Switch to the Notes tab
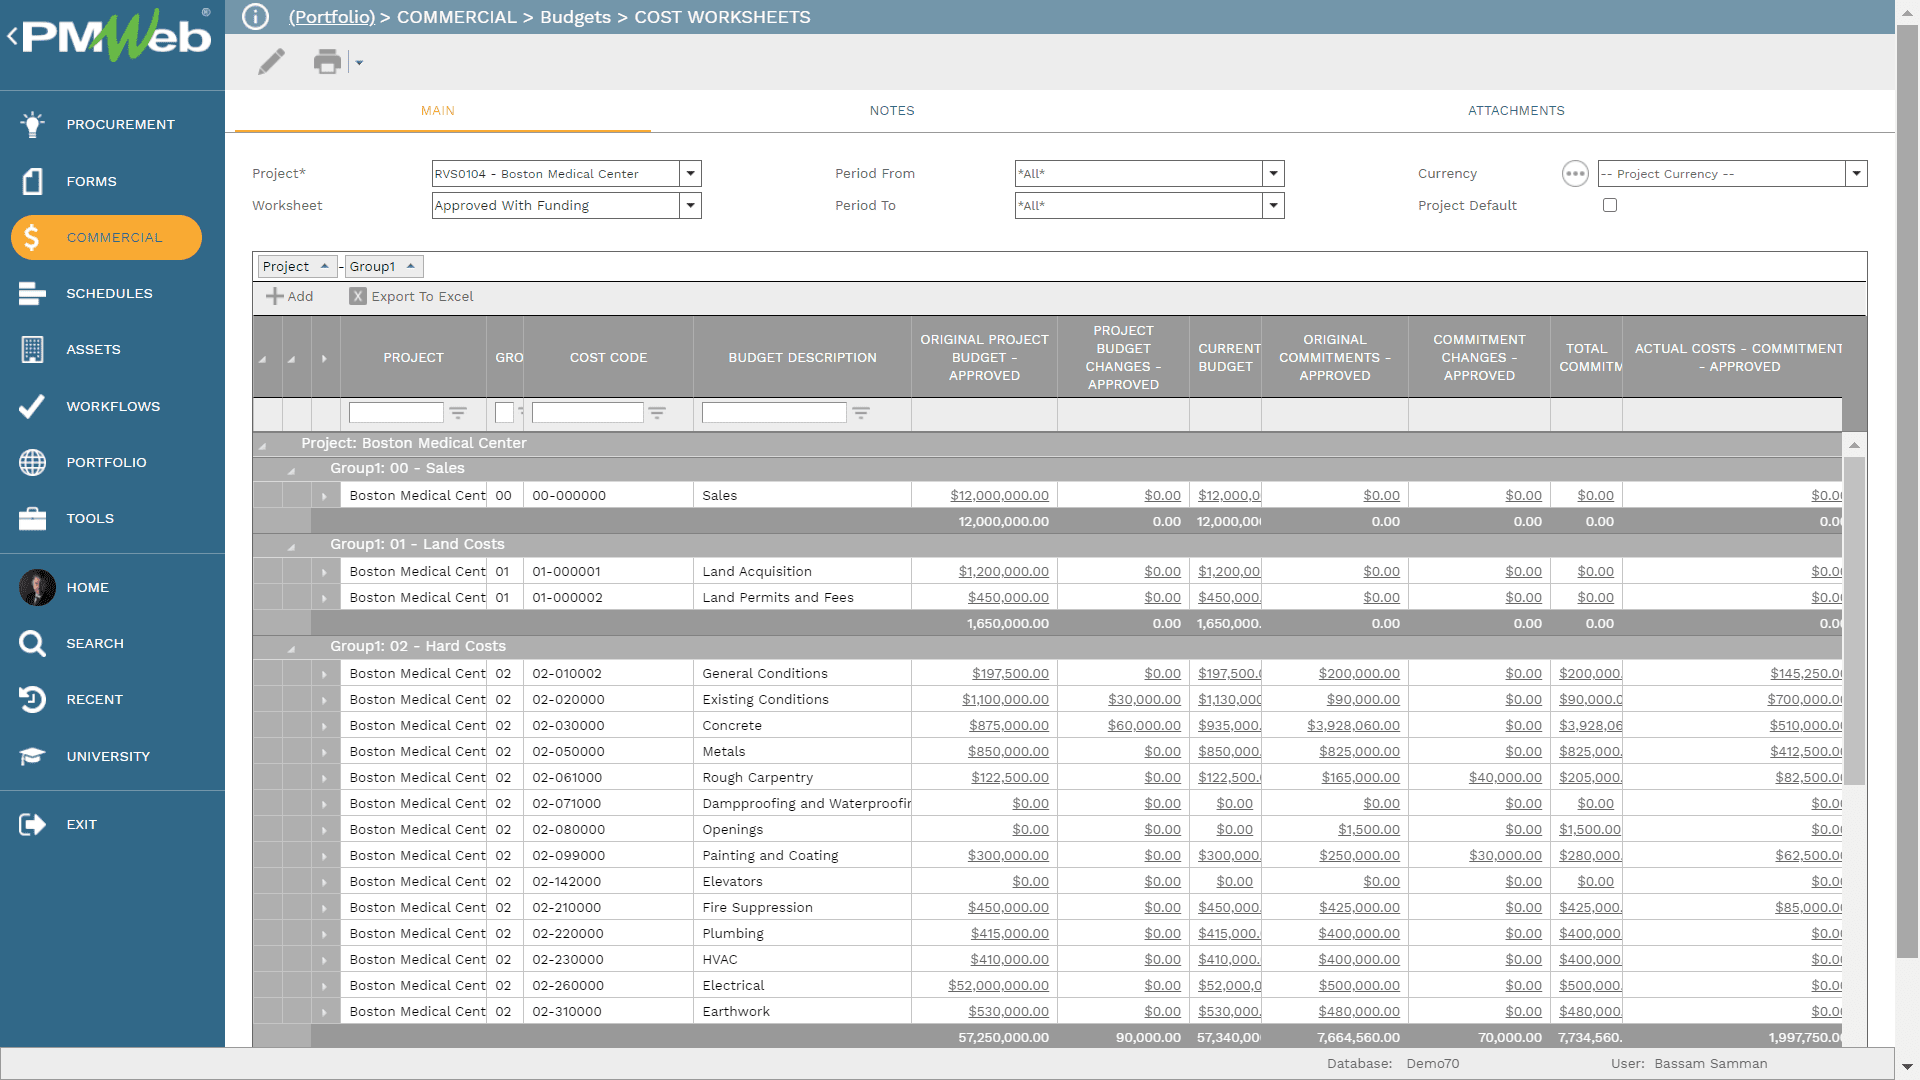The height and width of the screenshot is (1080, 1920). click(x=892, y=111)
